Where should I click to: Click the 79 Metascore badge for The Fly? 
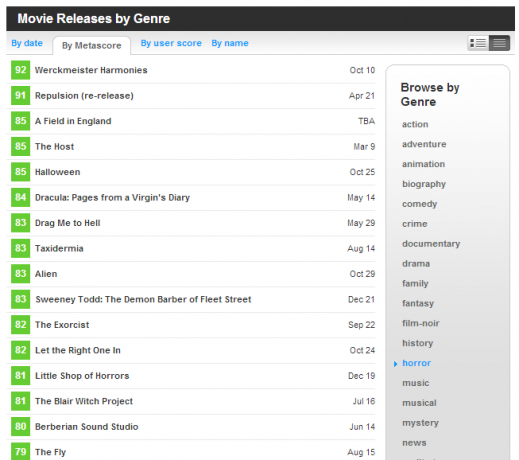click(x=20, y=451)
